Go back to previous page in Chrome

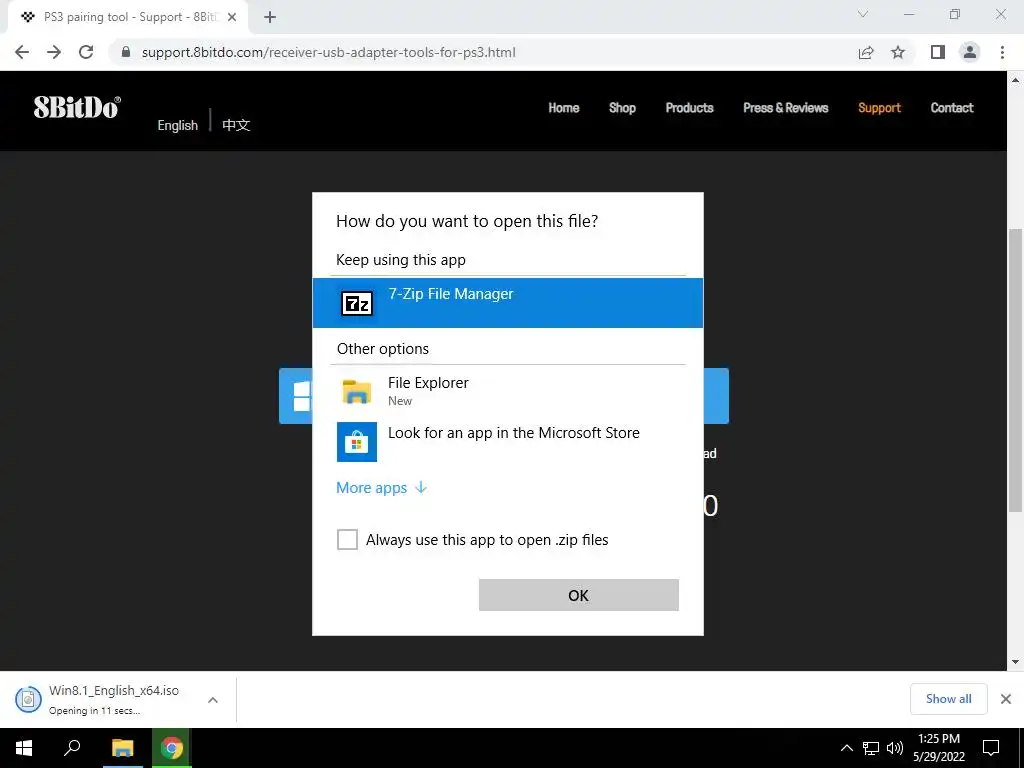(x=22, y=52)
